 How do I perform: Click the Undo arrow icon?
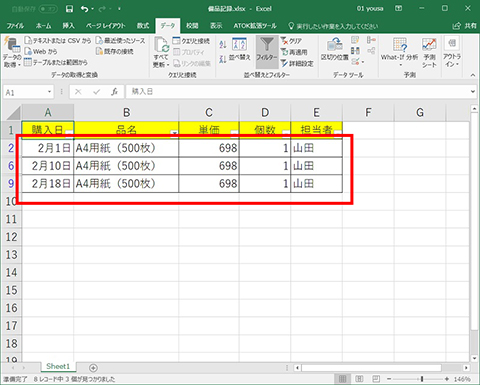[x=85, y=9]
